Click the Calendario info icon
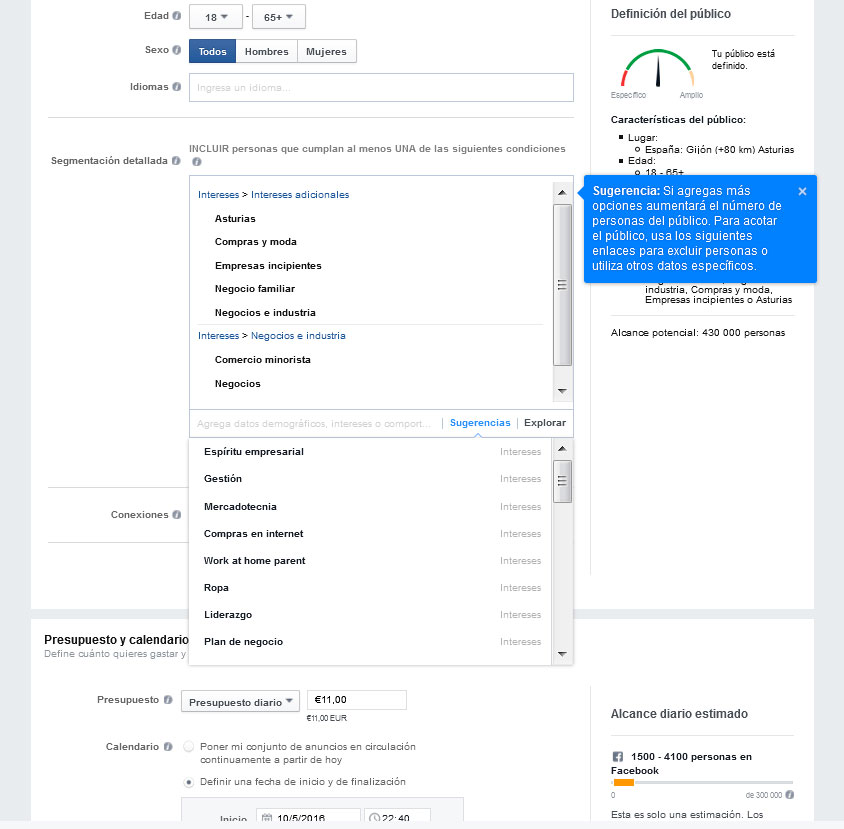 [168, 747]
